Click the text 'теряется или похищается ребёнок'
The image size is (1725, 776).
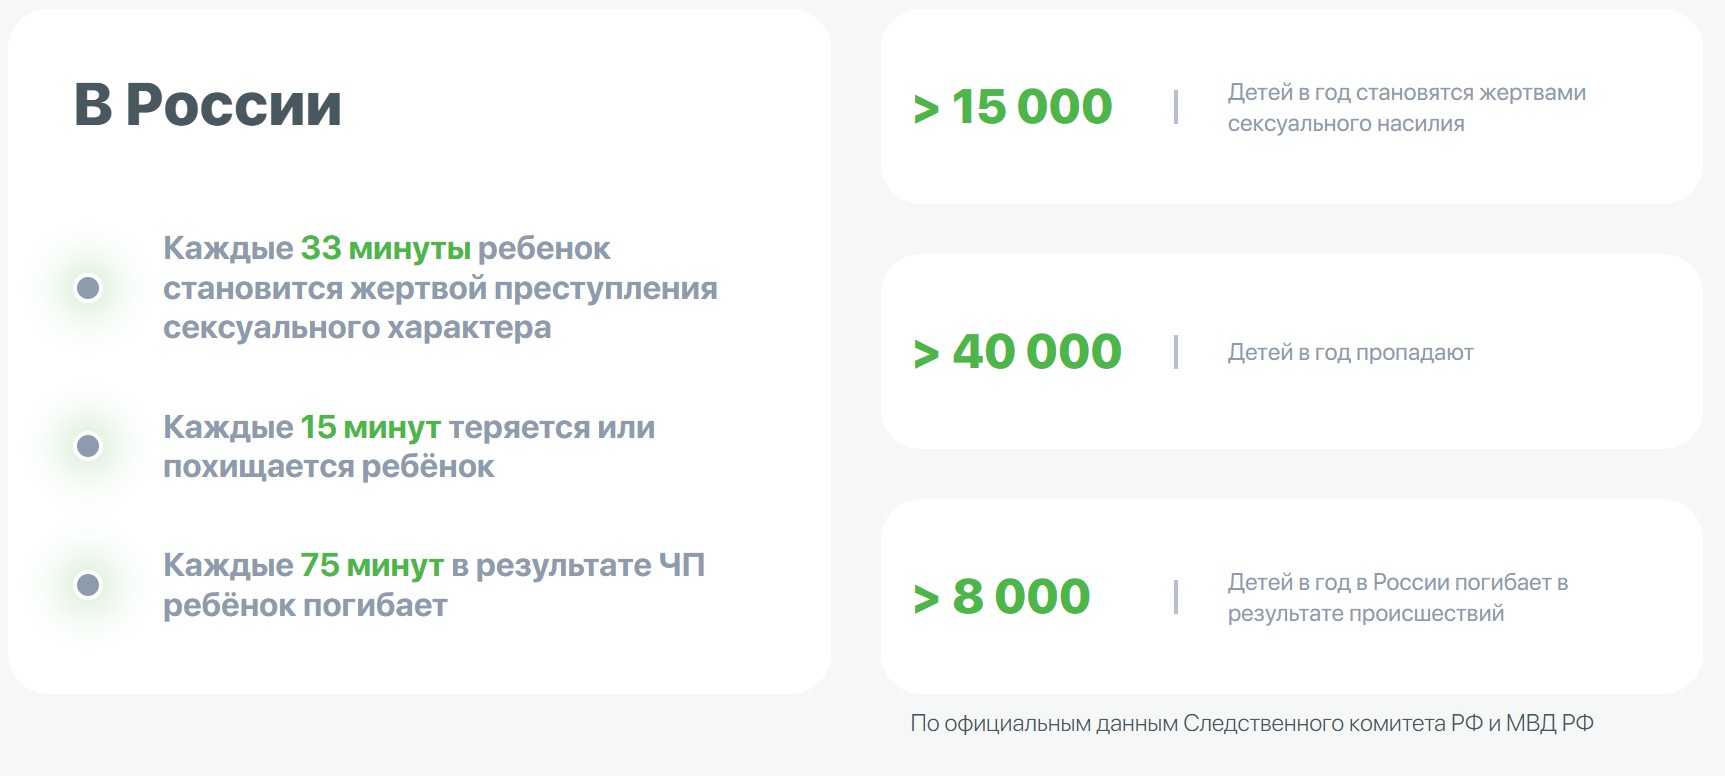point(409,447)
